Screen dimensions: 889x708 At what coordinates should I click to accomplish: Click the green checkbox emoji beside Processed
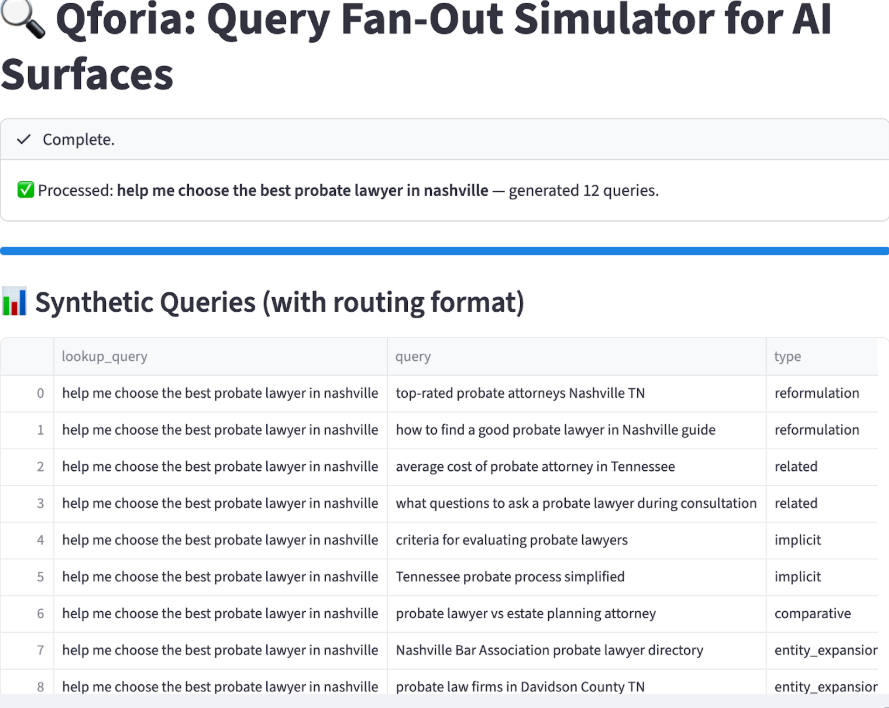tap(24, 189)
